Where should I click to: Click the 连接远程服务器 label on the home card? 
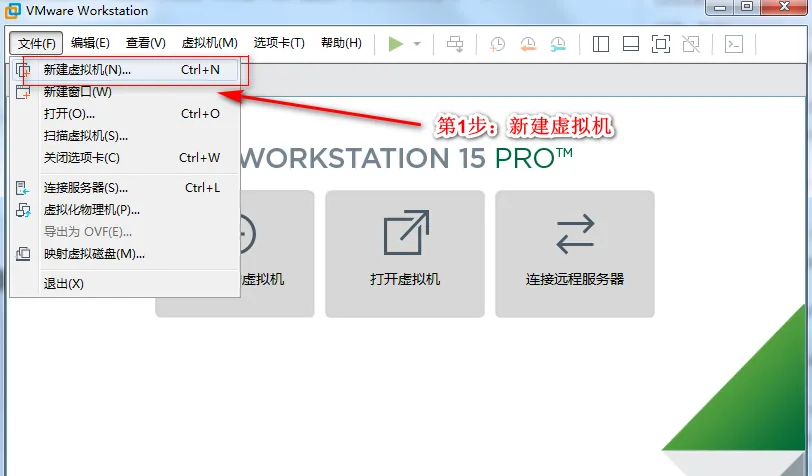575,279
